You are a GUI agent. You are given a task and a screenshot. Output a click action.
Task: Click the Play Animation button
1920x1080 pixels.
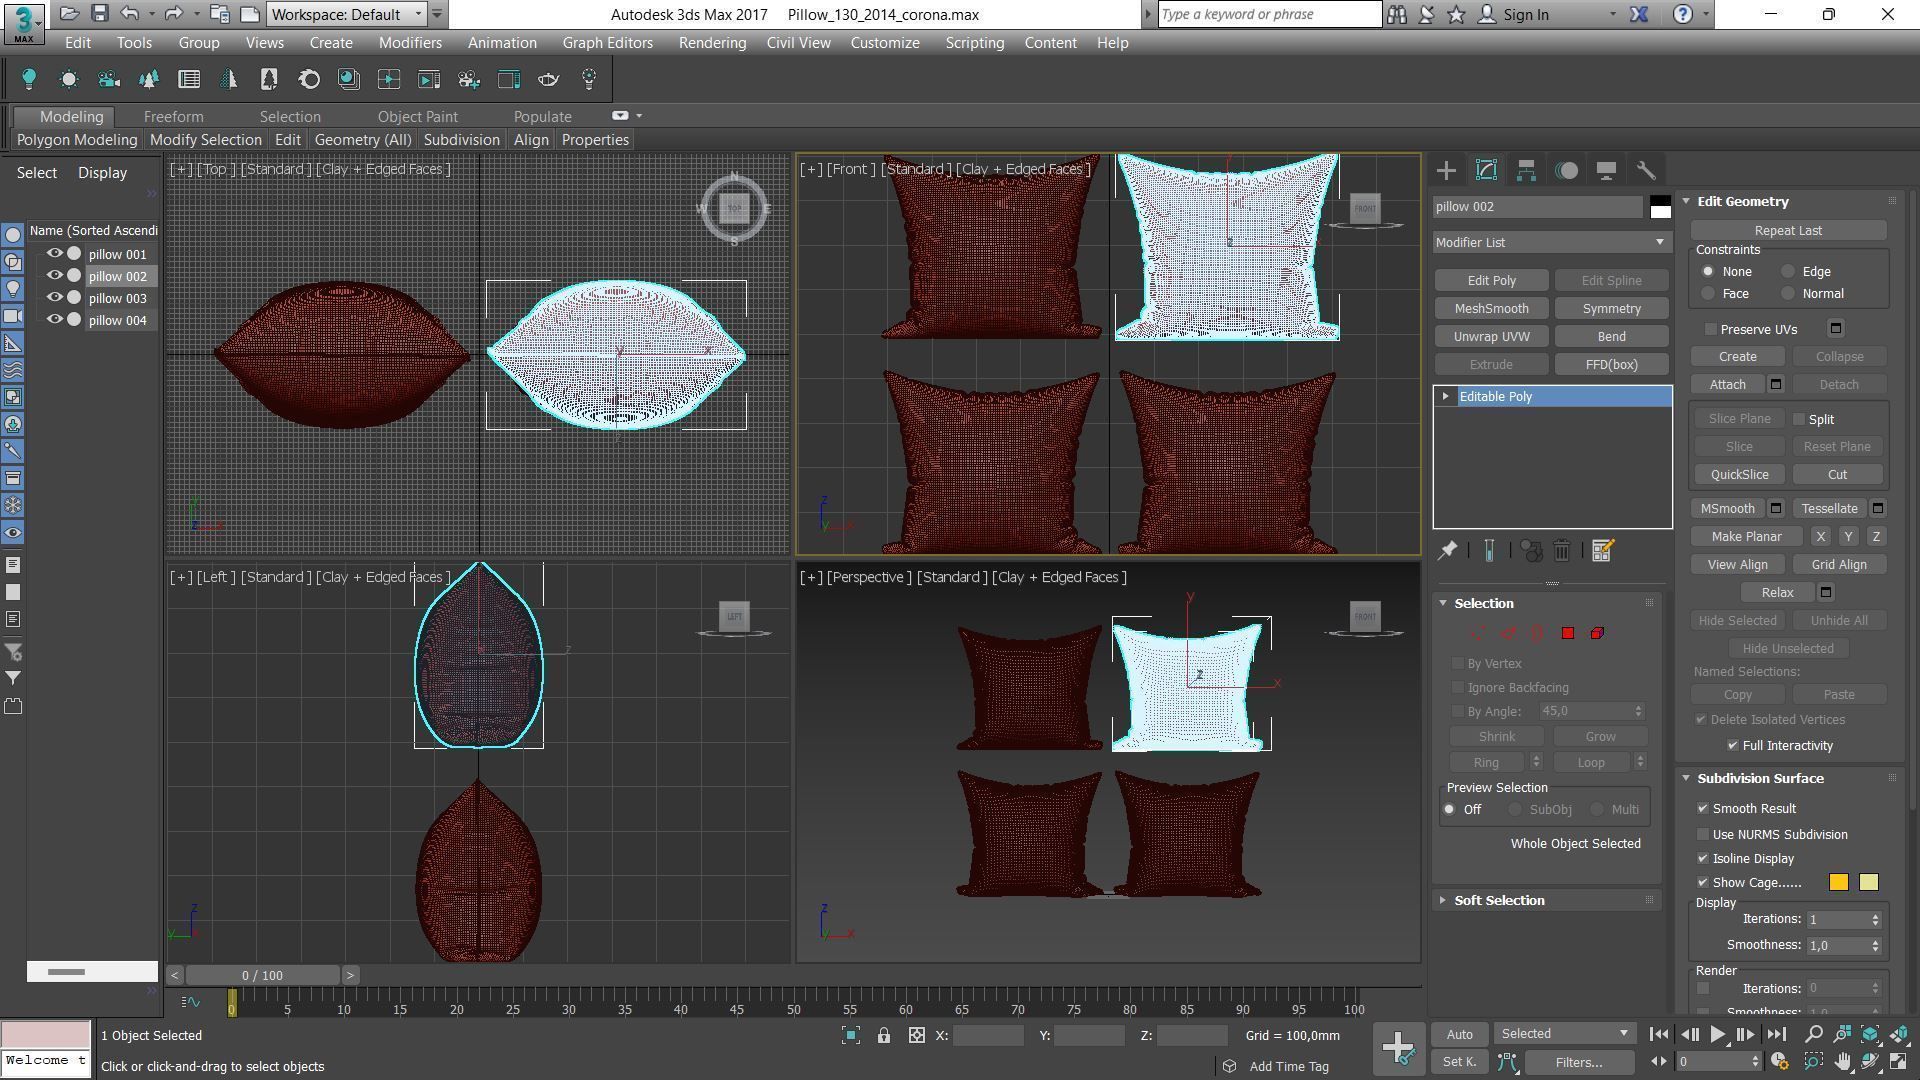tap(1718, 1035)
